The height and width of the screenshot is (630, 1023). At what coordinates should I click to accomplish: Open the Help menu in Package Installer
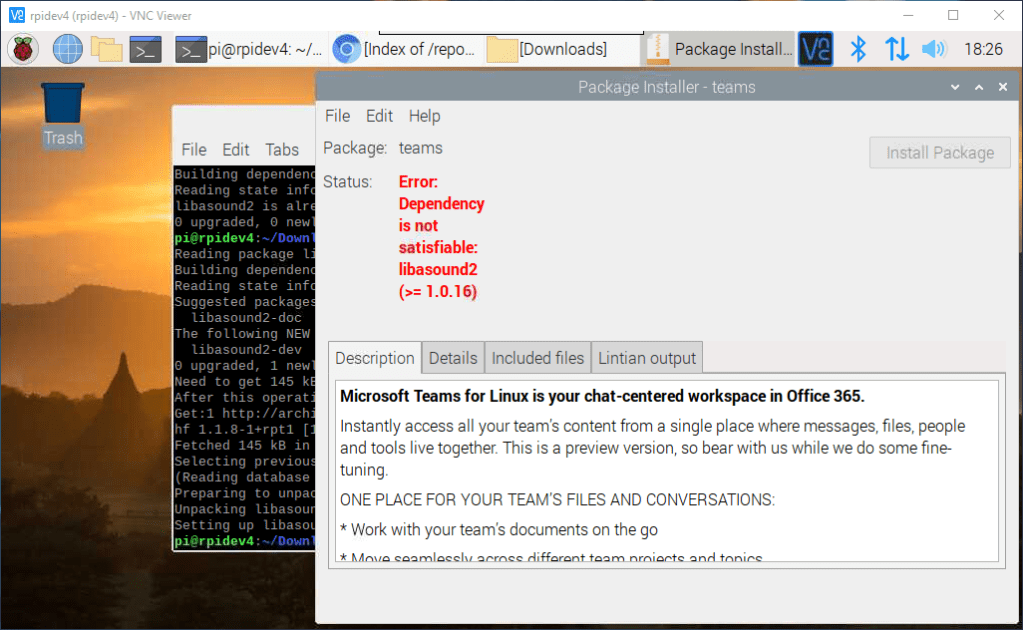pyautogui.click(x=424, y=116)
